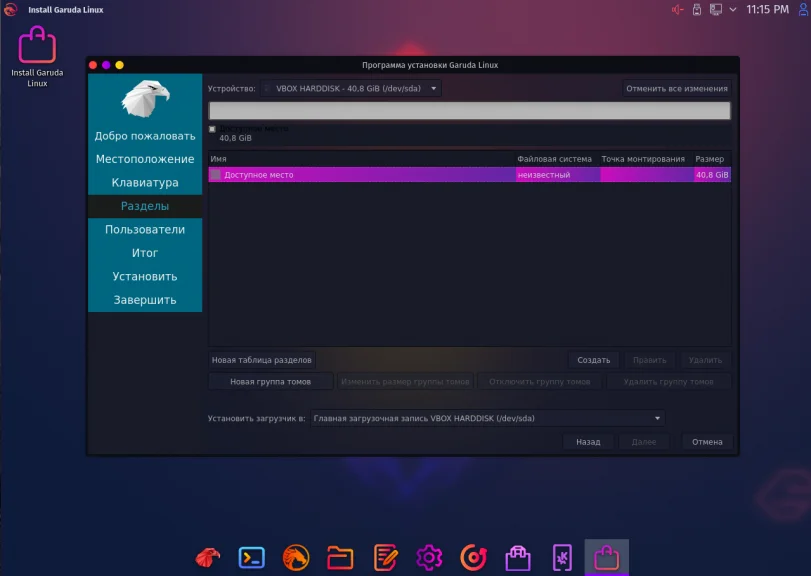
Task: Select the Пользователи step in sidebar
Action: (x=145, y=229)
